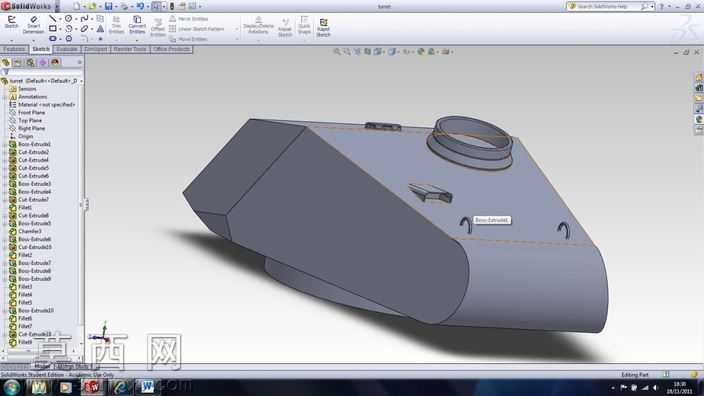This screenshot has width=704, height=396.
Task: Click the taskbar clock
Action: click(x=679, y=387)
